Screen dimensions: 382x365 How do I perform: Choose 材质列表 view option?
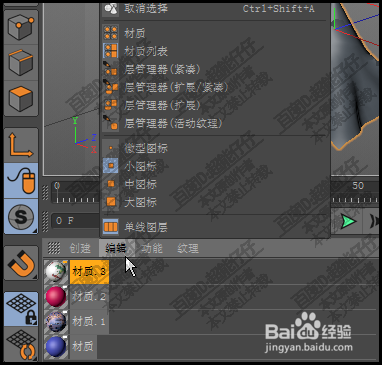(215, 51)
